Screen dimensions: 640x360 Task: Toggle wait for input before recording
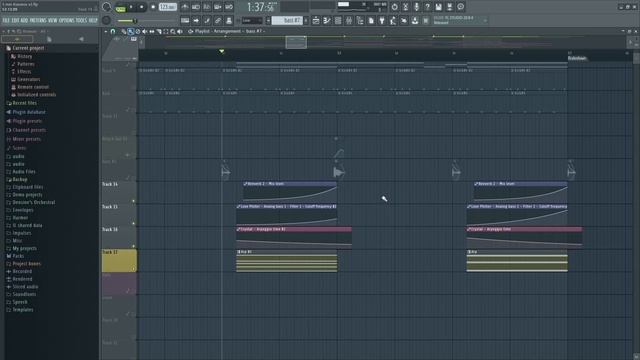point(196,7)
